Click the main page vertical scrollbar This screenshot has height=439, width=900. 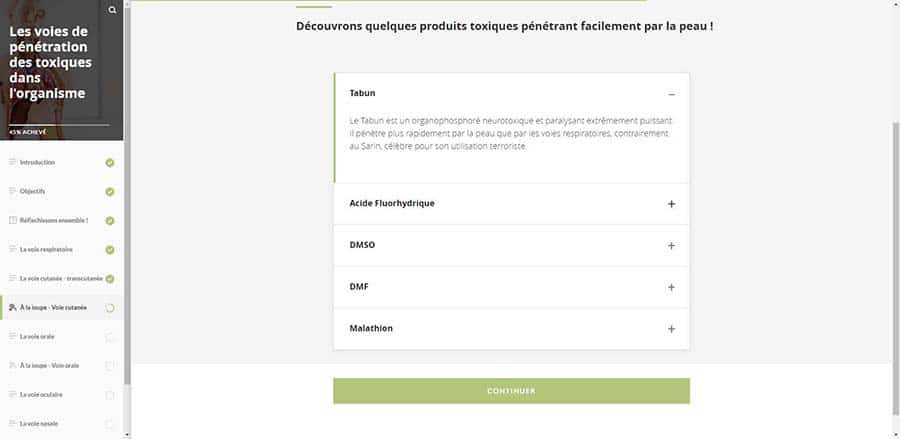tap(895, 270)
